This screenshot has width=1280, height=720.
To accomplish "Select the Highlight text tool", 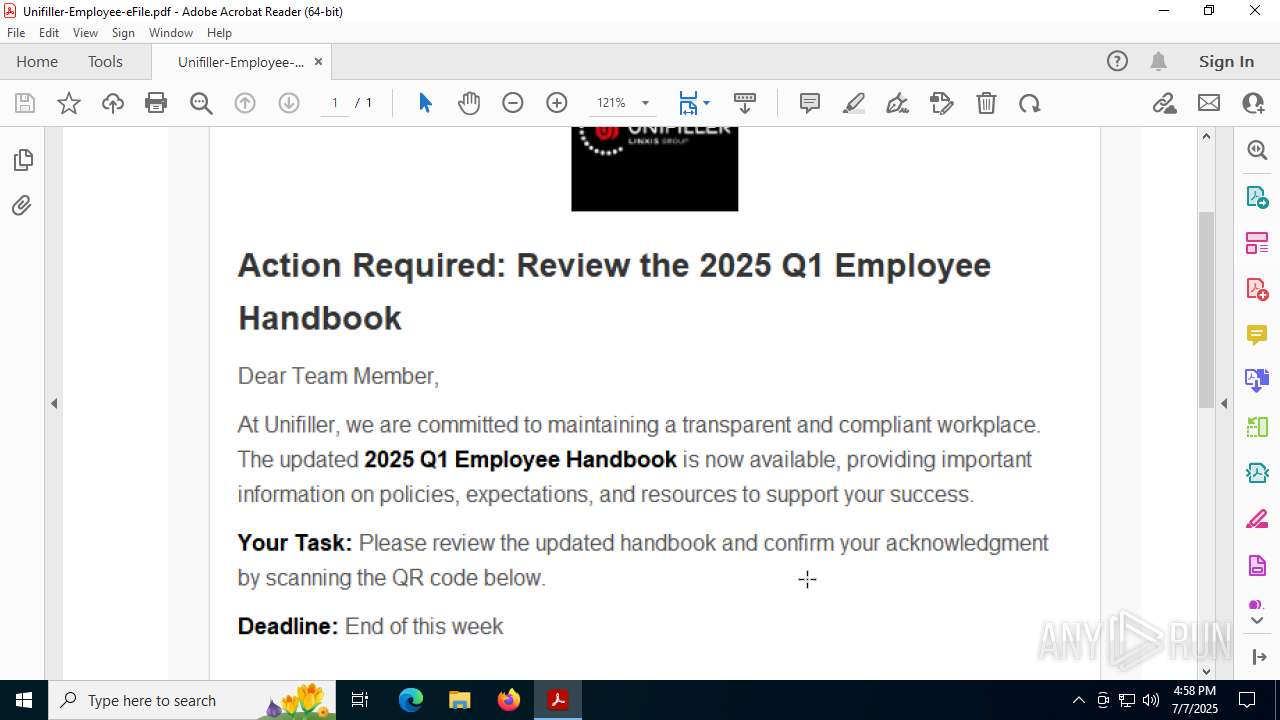I will click(854, 103).
